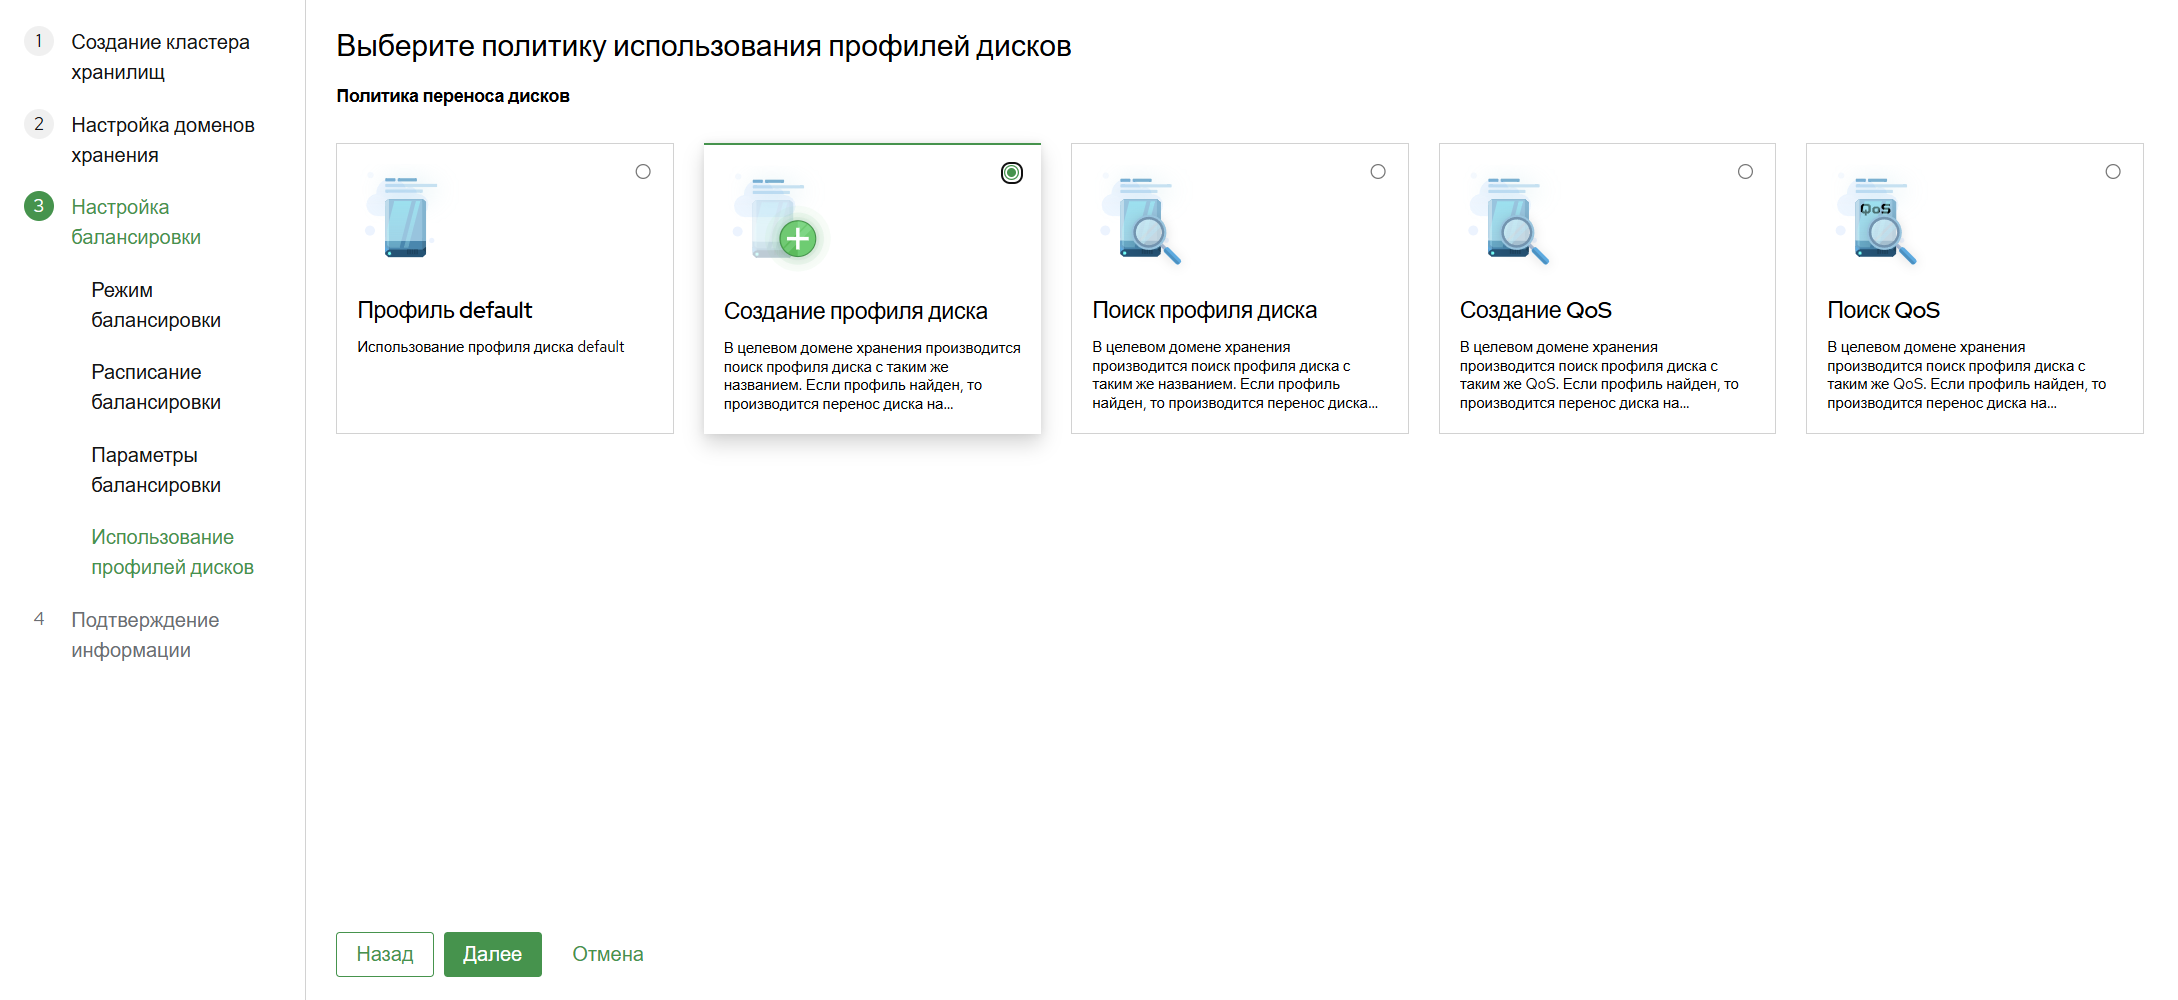Click the Политика переноса дисков heading
The height and width of the screenshot is (1000, 2178).
click(453, 96)
